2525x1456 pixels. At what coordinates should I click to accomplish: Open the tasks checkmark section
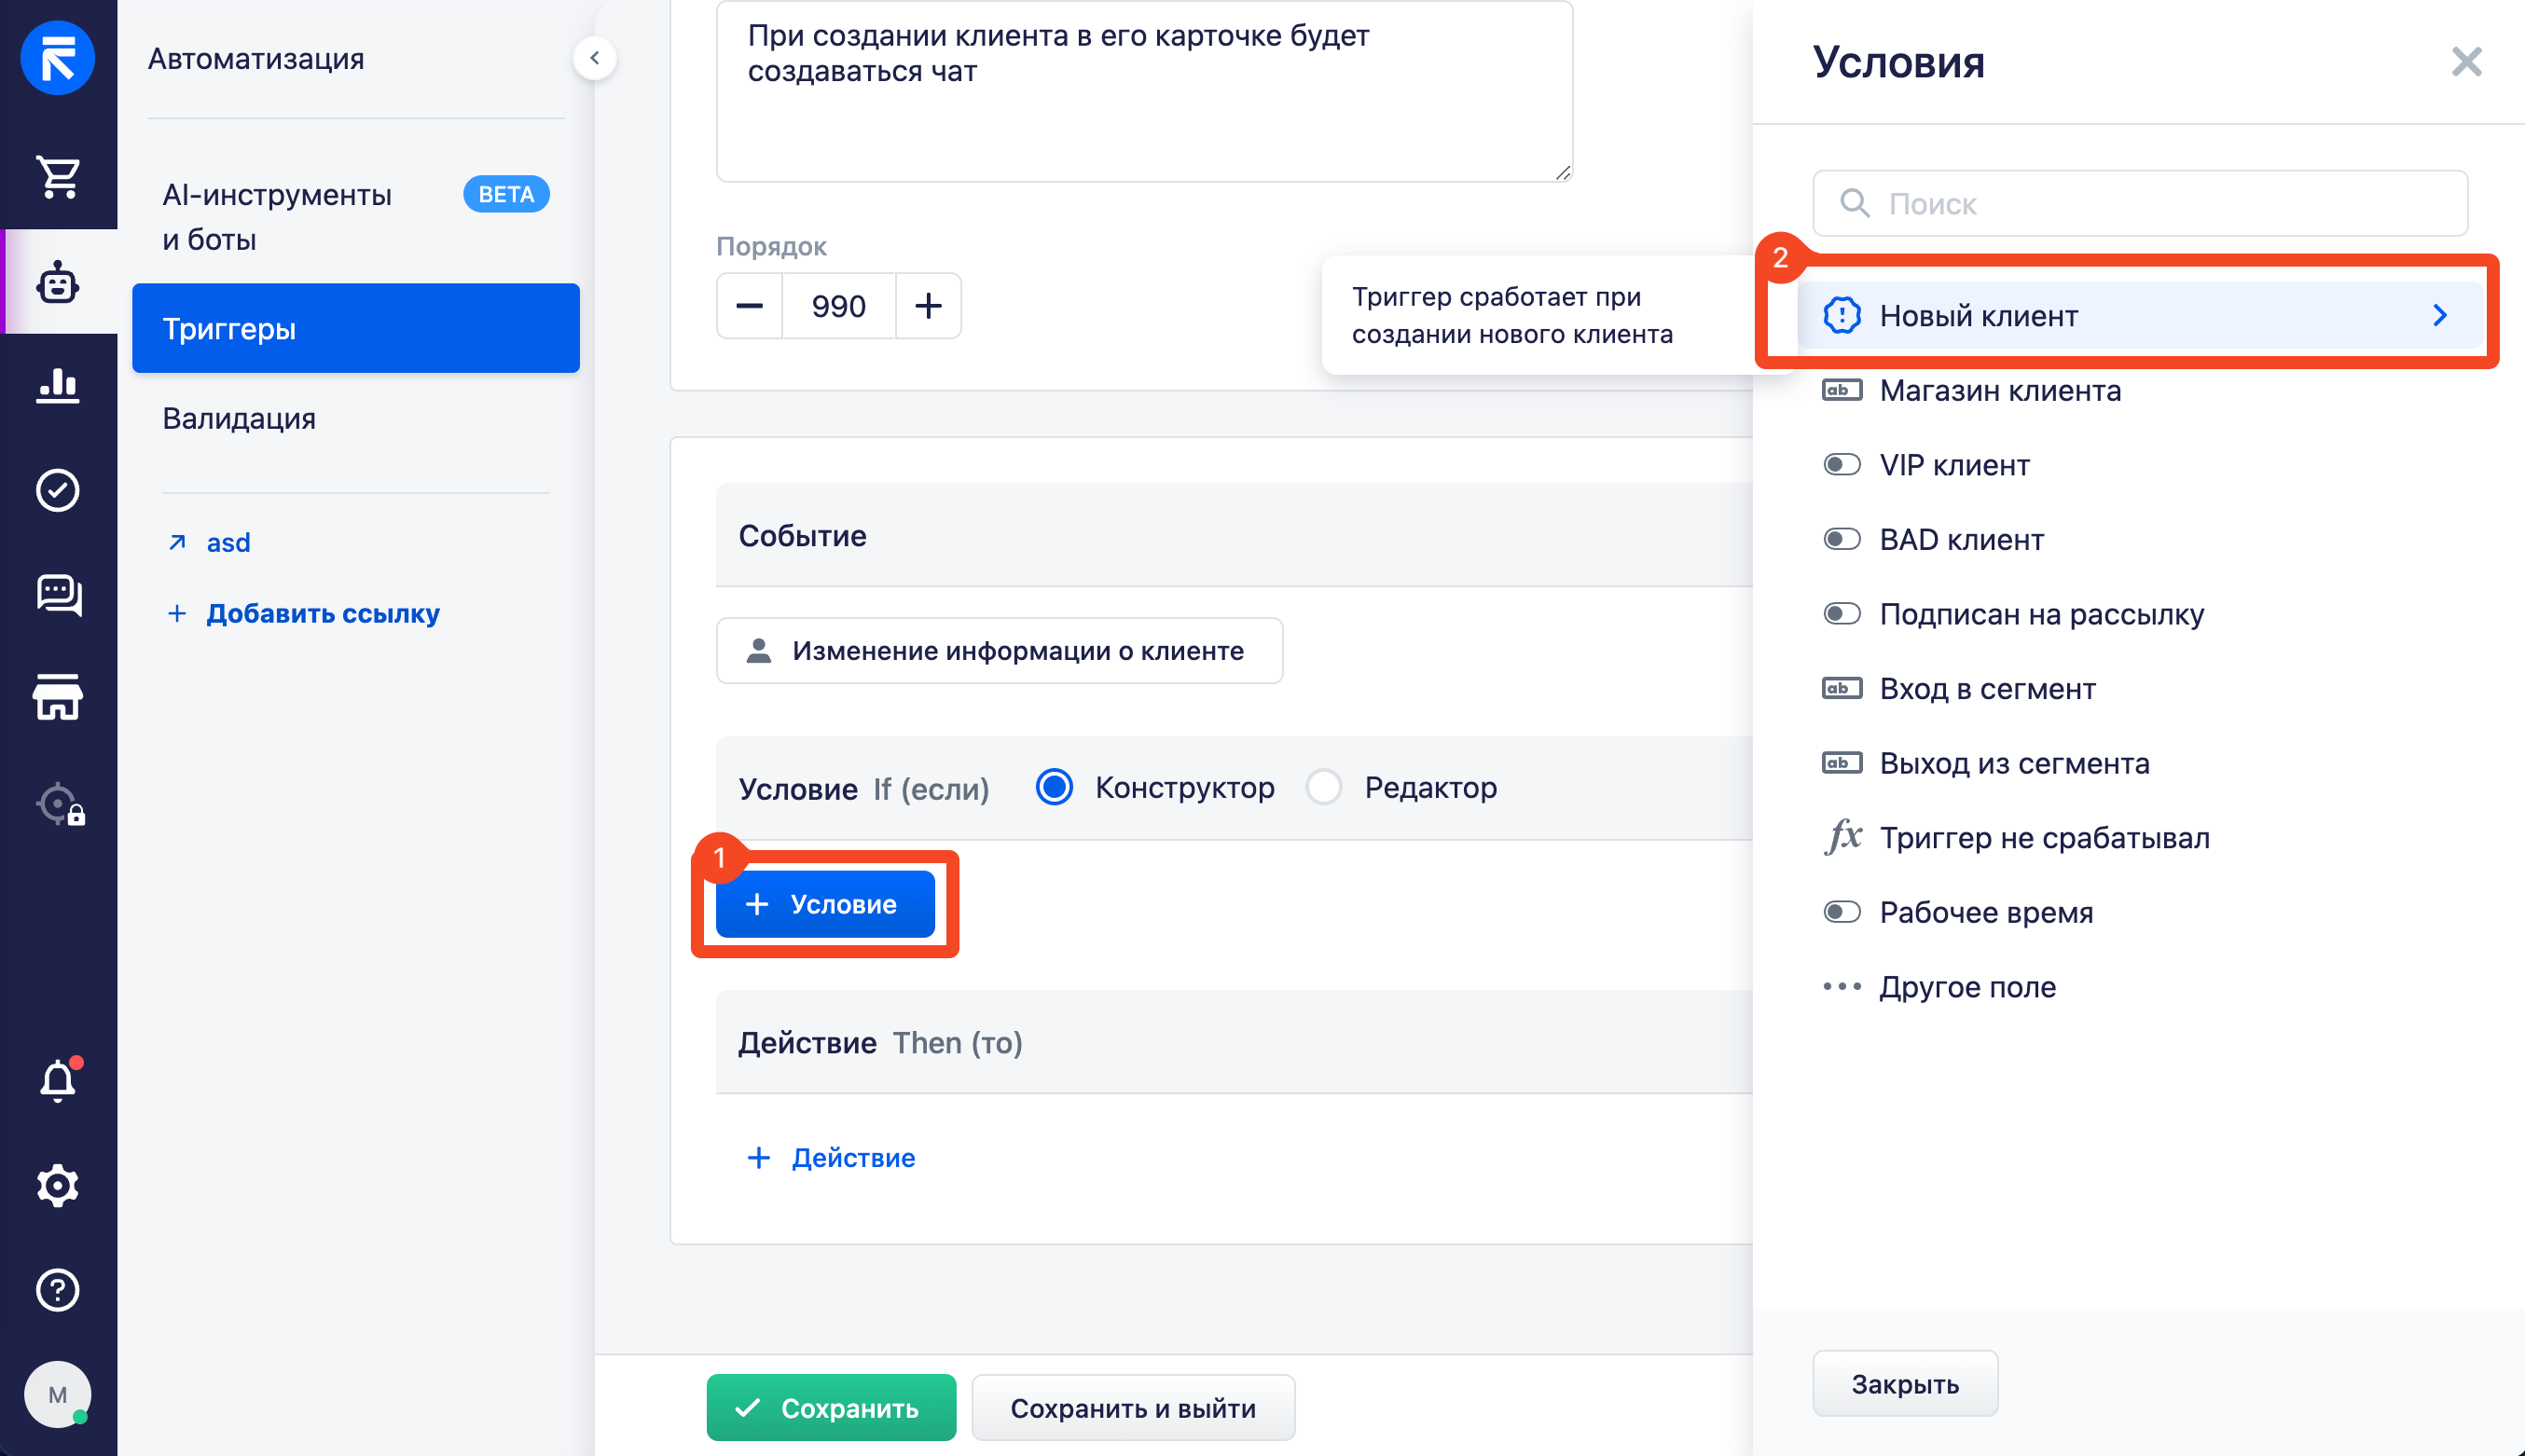click(58, 490)
